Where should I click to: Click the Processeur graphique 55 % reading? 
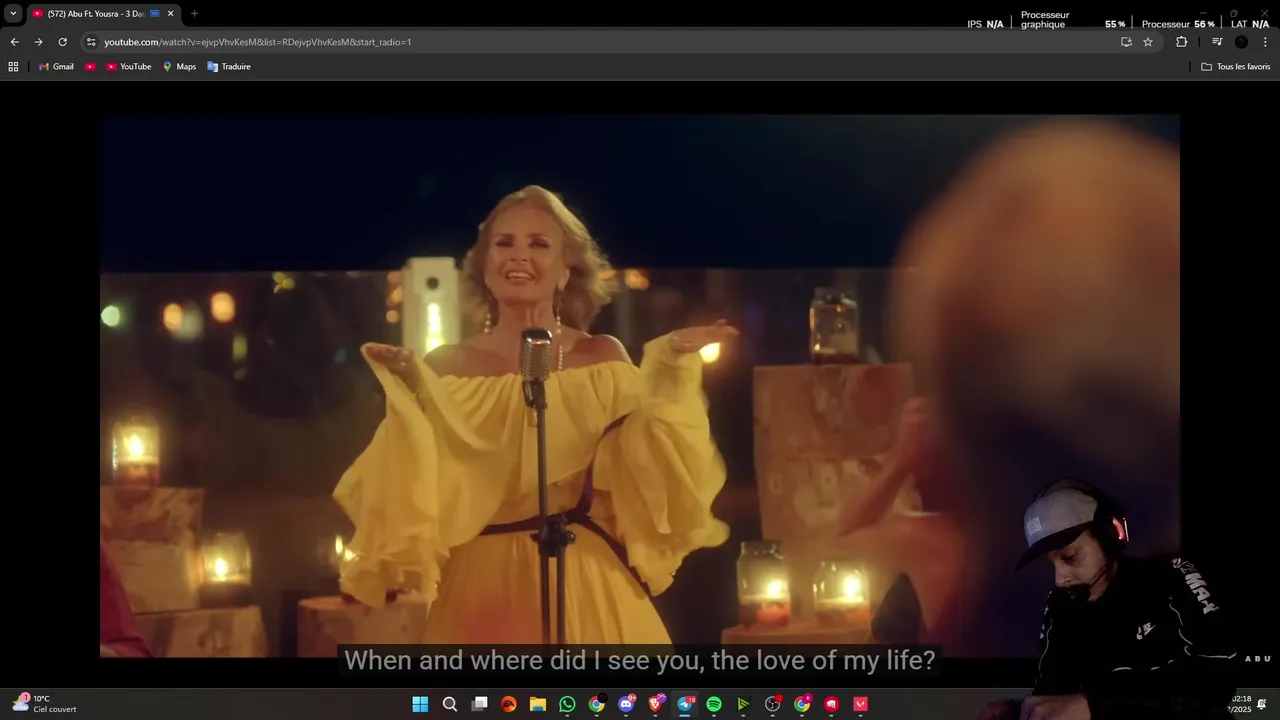1073,20
